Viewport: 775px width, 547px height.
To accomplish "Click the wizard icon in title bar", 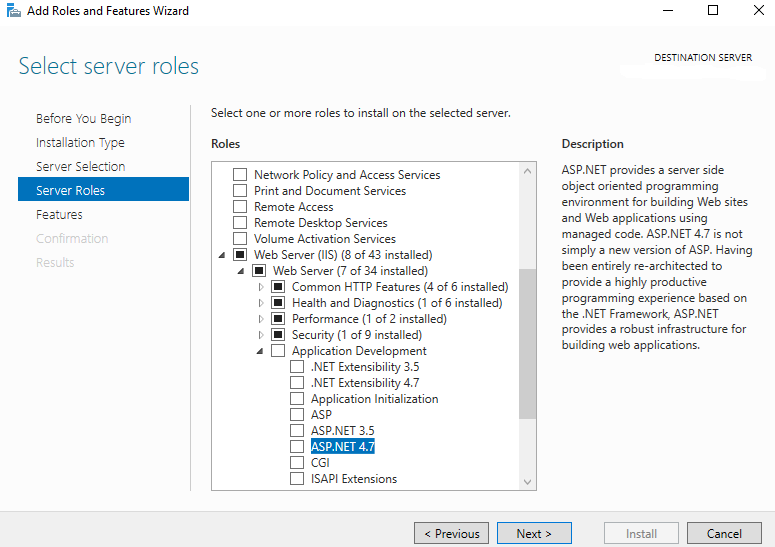I will (14, 10).
